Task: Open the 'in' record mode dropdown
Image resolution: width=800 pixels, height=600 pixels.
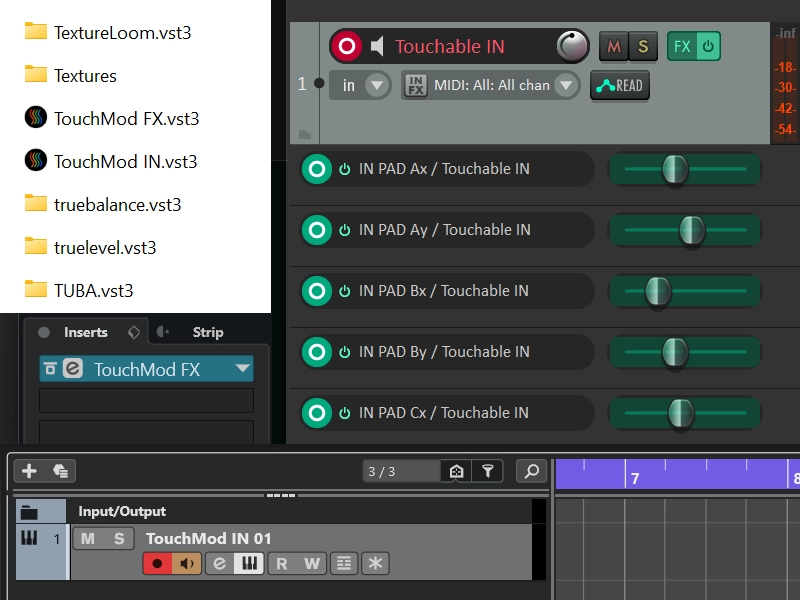Action: [360, 85]
